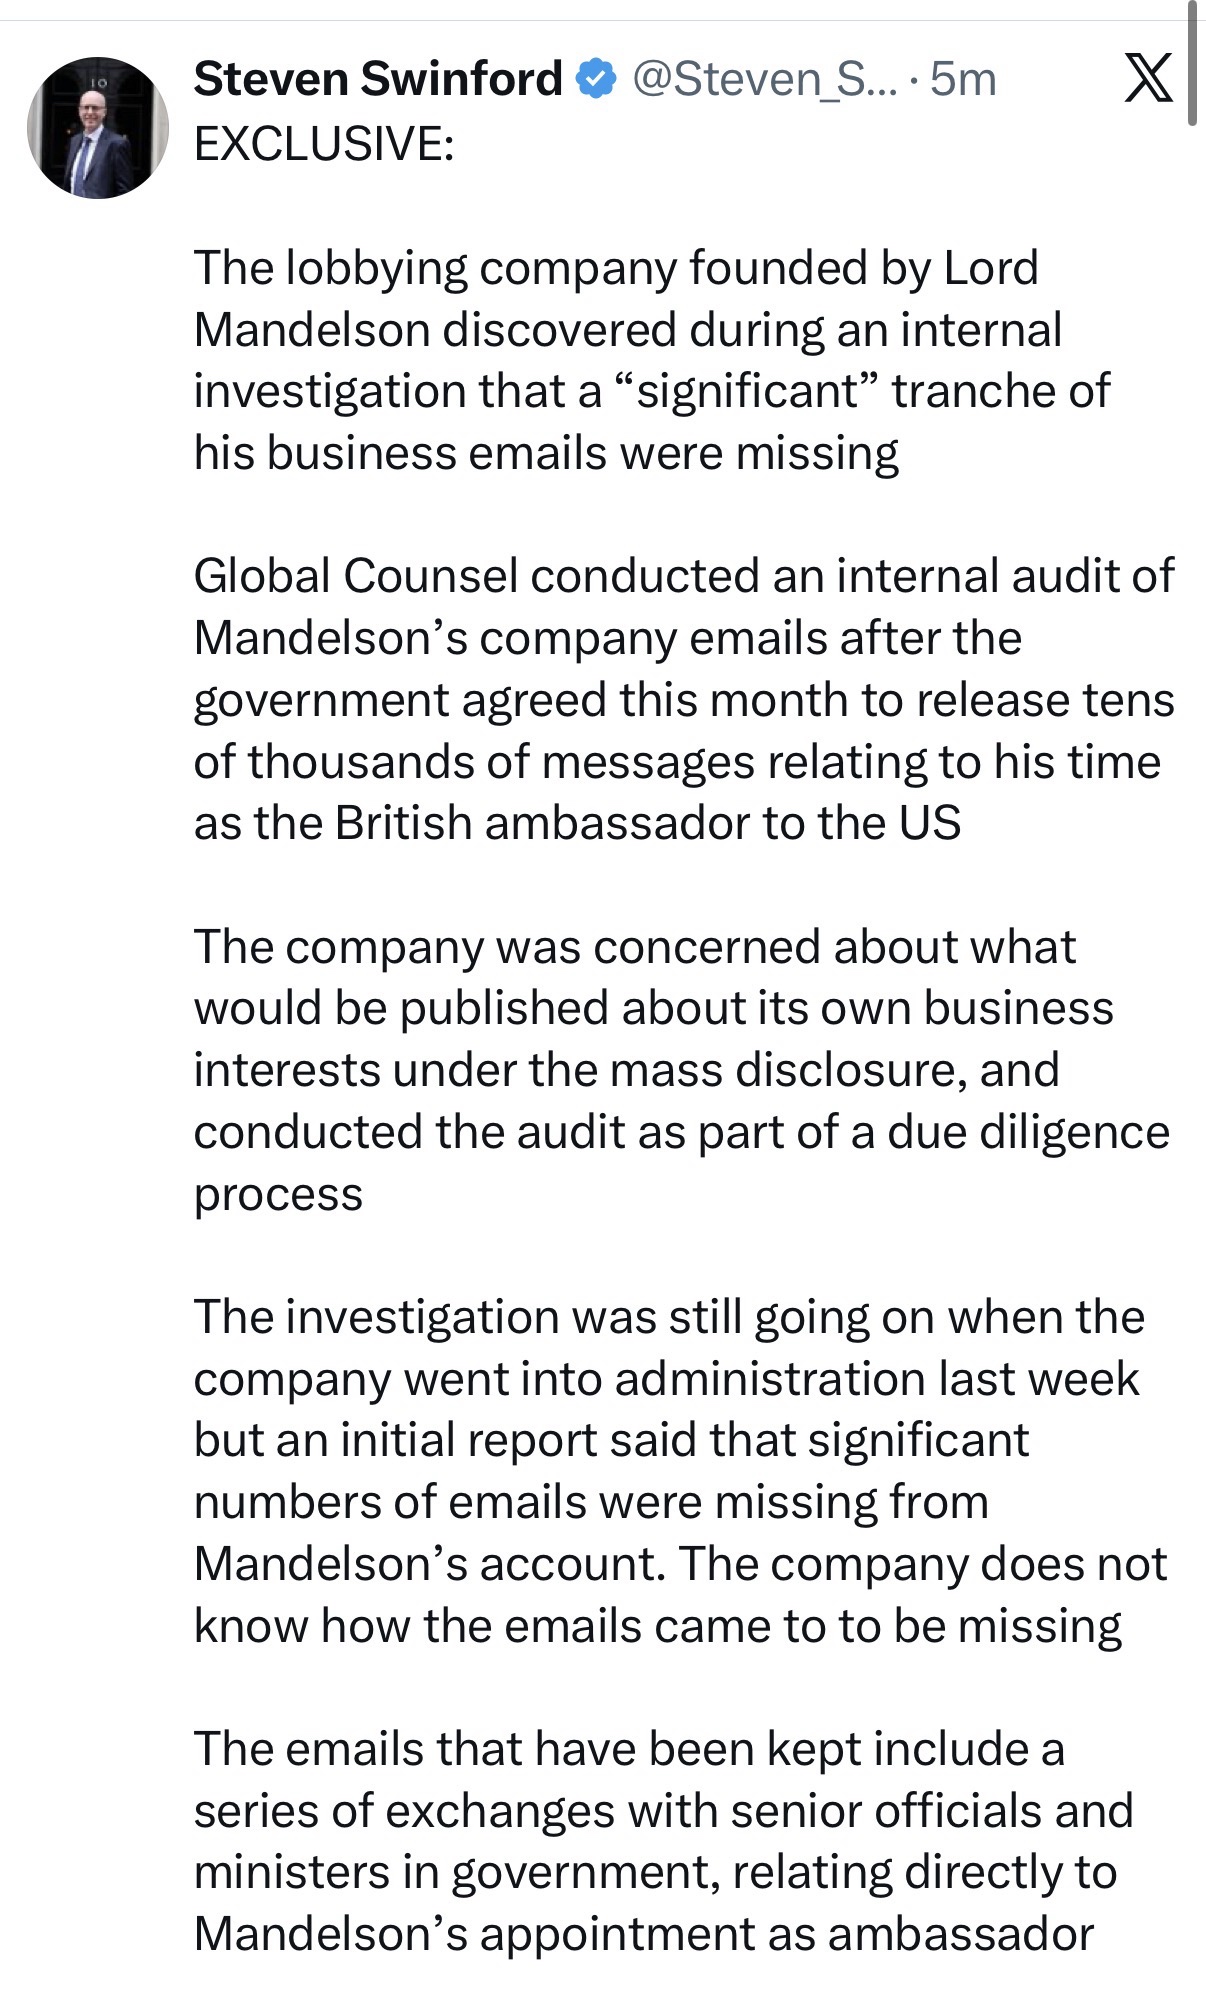Viewport: 1206px width, 1999px height.
Task: Click the paragraph starting "The company was concerned"
Action: (680, 1069)
